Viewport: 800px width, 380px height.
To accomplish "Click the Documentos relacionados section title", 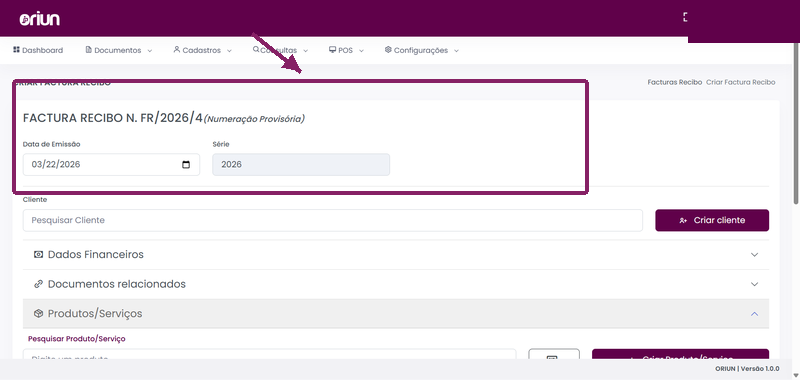I will 117,284.
